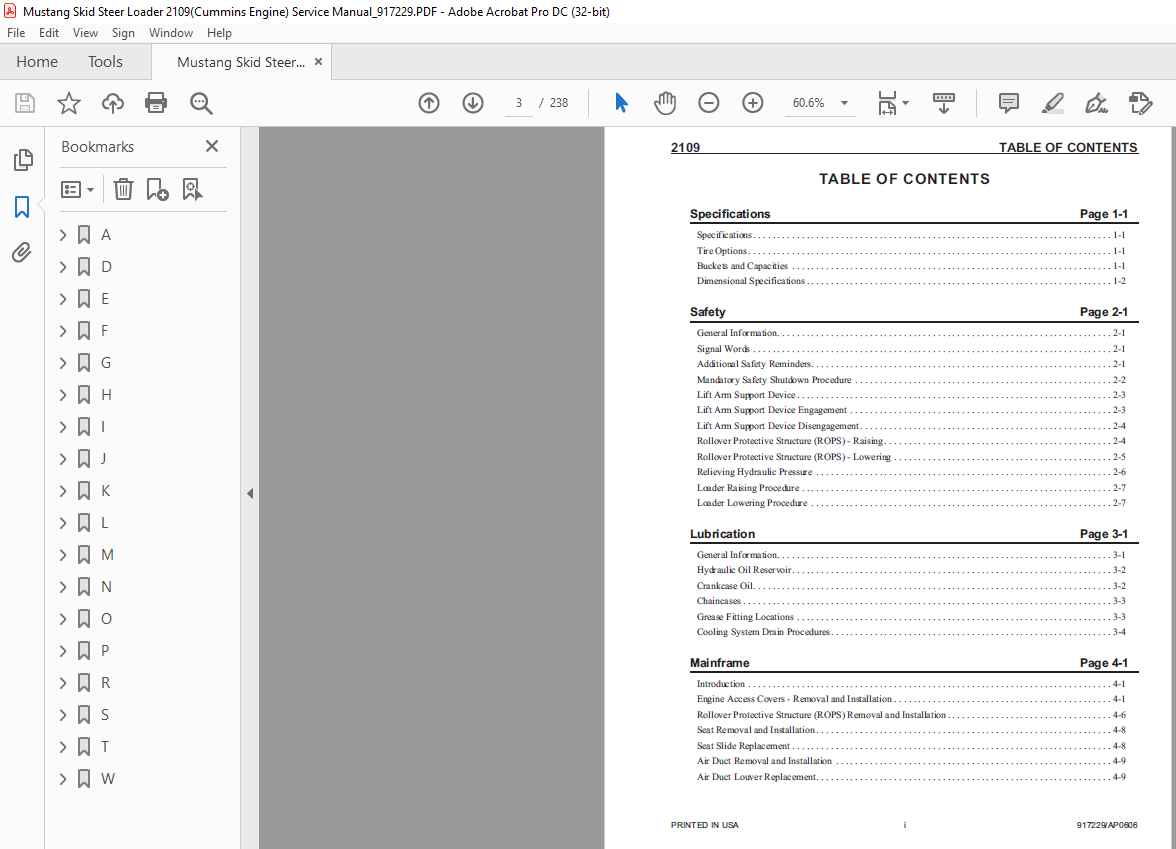Image resolution: width=1176 pixels, height=849 pixels.
Task: Add a new bookmark icon
Action: click(x=158, y=189)
